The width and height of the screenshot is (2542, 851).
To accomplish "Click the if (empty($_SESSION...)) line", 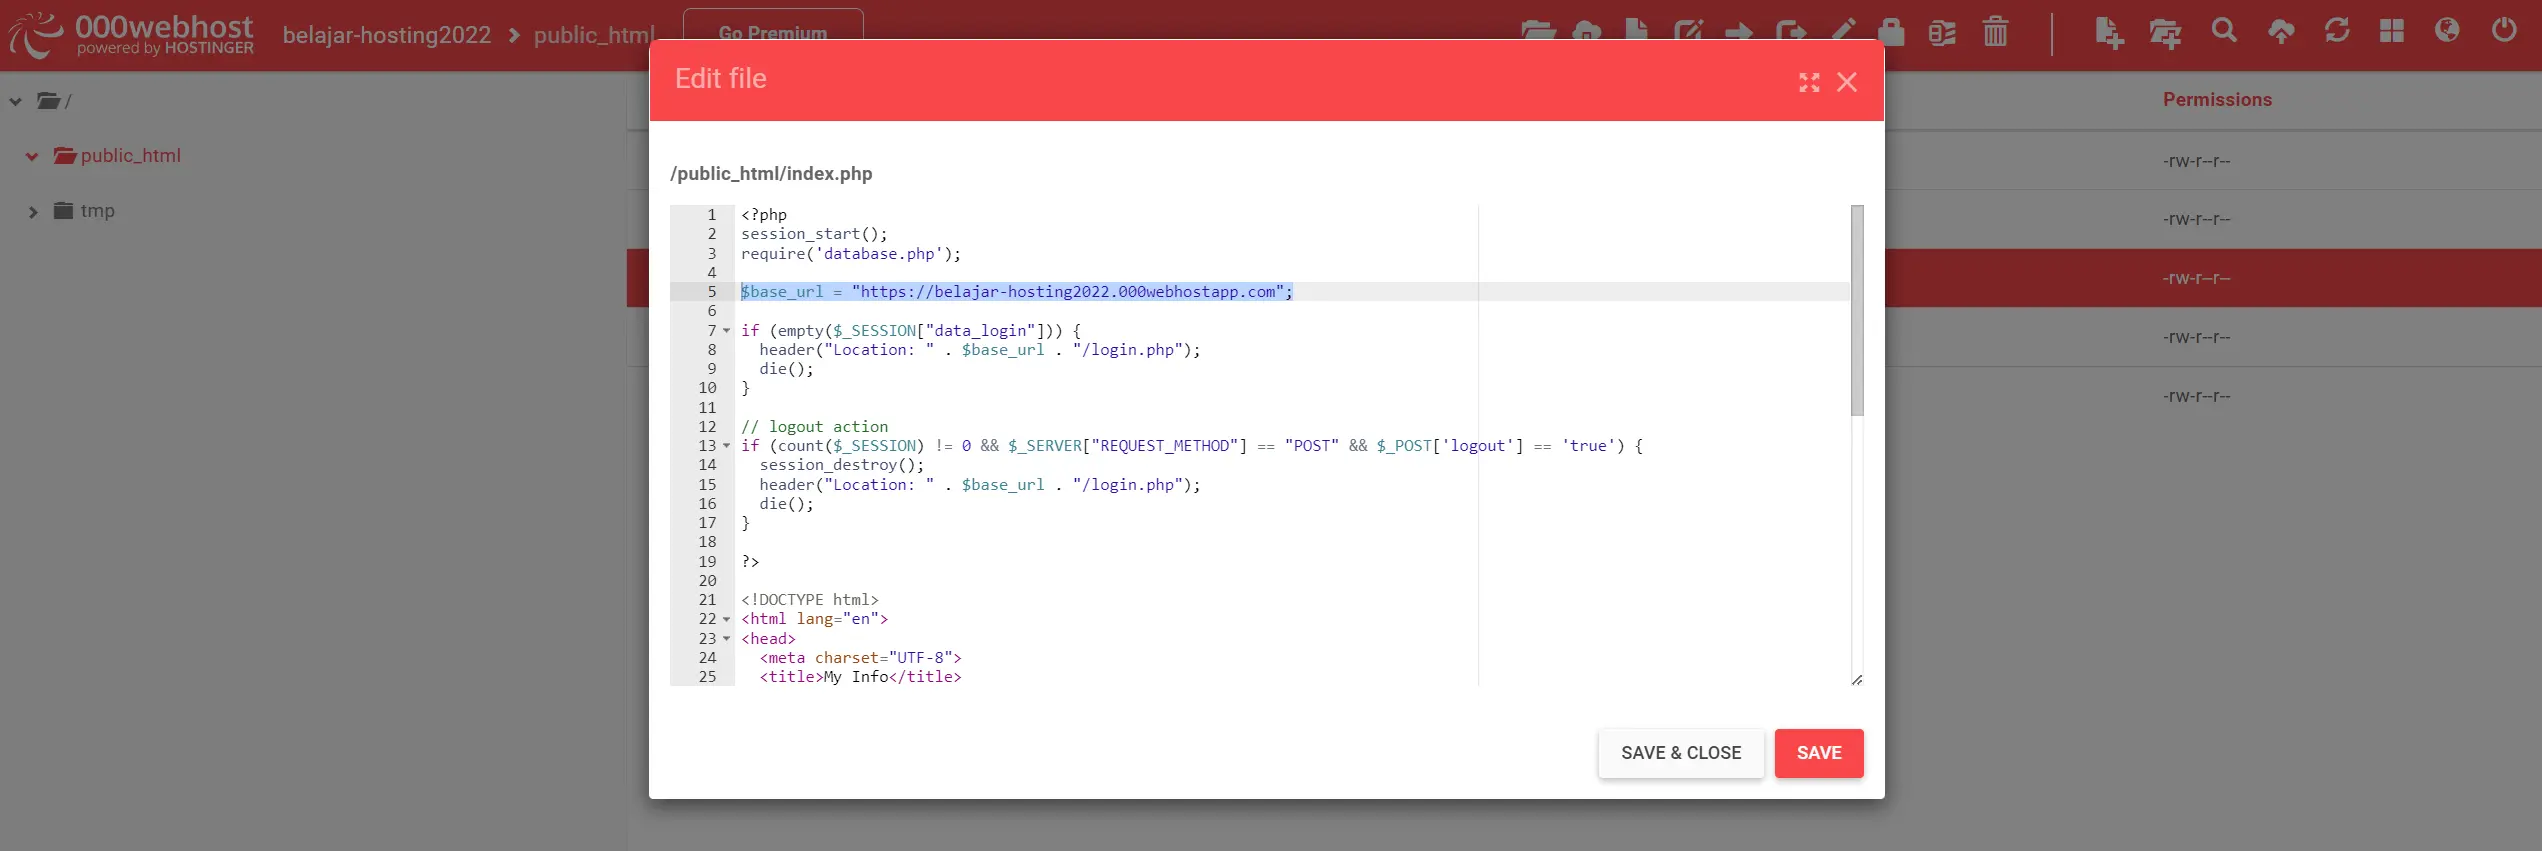I will click(x=911, y=331).
